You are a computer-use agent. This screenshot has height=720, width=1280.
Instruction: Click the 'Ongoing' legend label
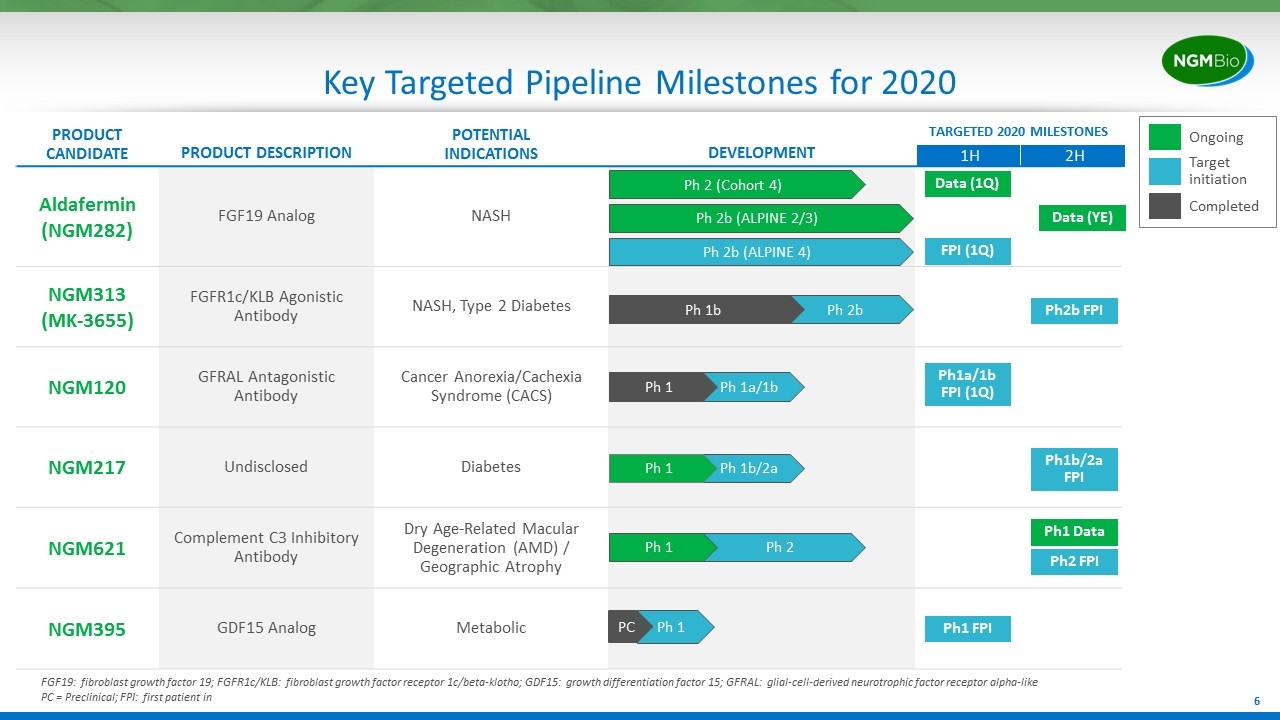[1216, 137]
